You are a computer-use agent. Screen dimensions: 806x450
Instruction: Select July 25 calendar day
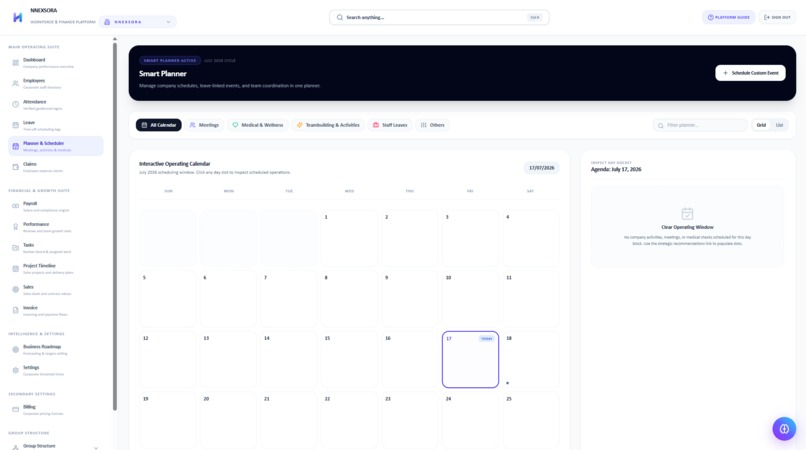click(530, 420)
